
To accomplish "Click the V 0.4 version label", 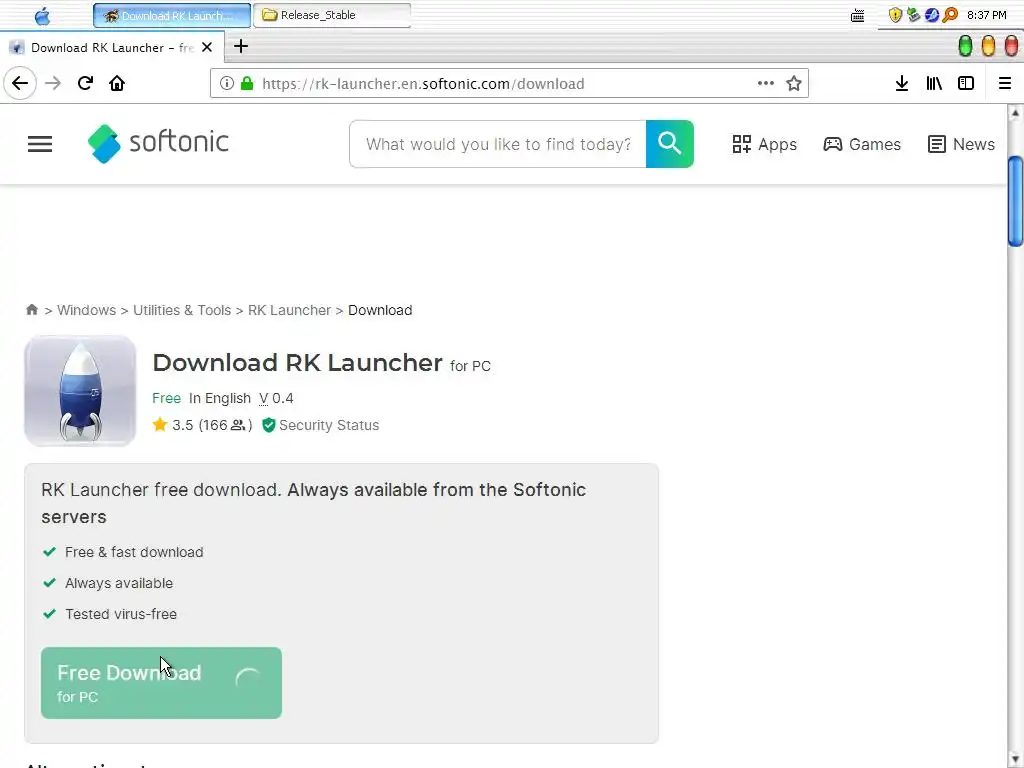I will pyautogui.click(x=276, y=398).
